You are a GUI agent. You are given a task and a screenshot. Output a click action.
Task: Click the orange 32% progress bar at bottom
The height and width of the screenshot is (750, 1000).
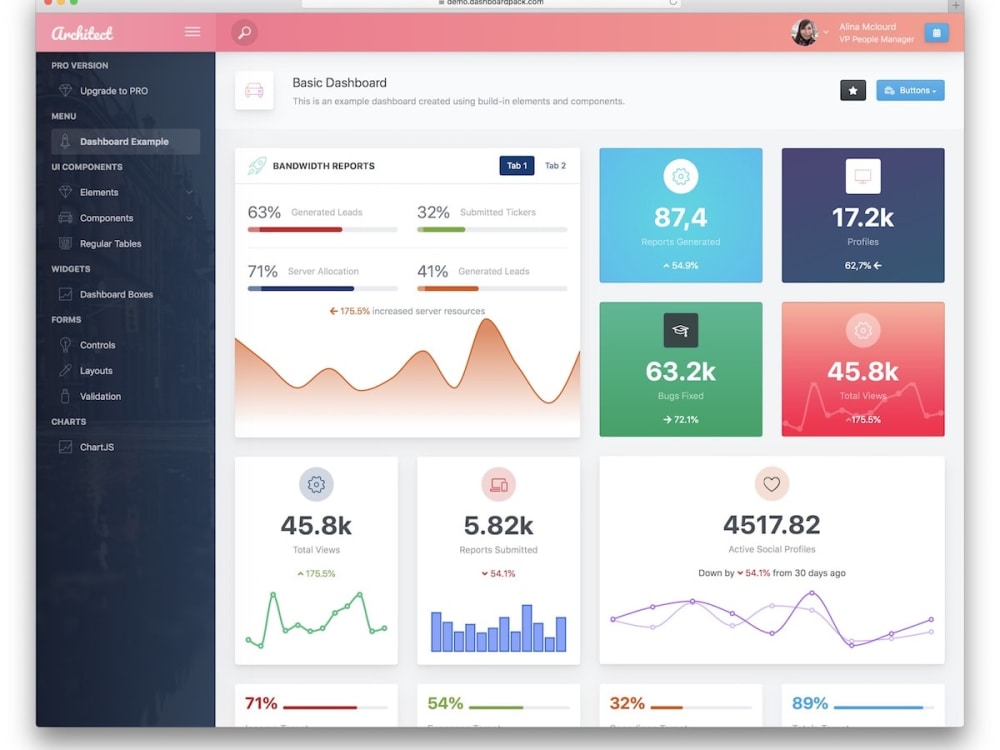[x=701, y=707]
